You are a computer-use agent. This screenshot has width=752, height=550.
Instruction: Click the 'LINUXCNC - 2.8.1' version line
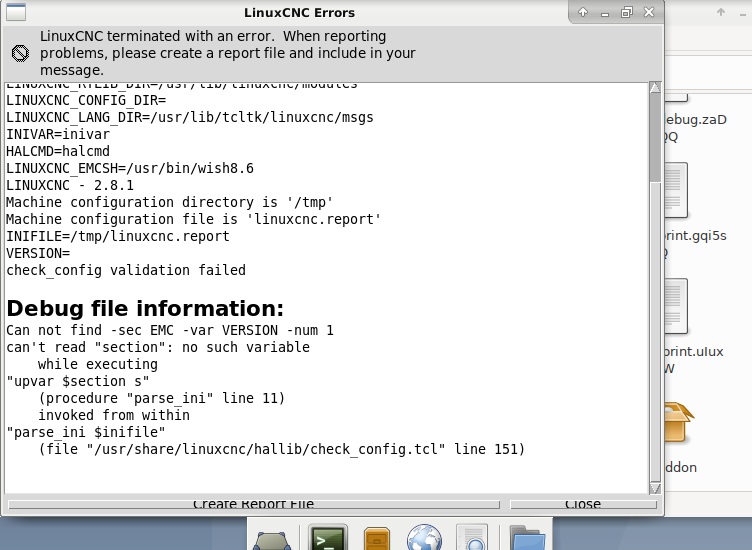70,186
